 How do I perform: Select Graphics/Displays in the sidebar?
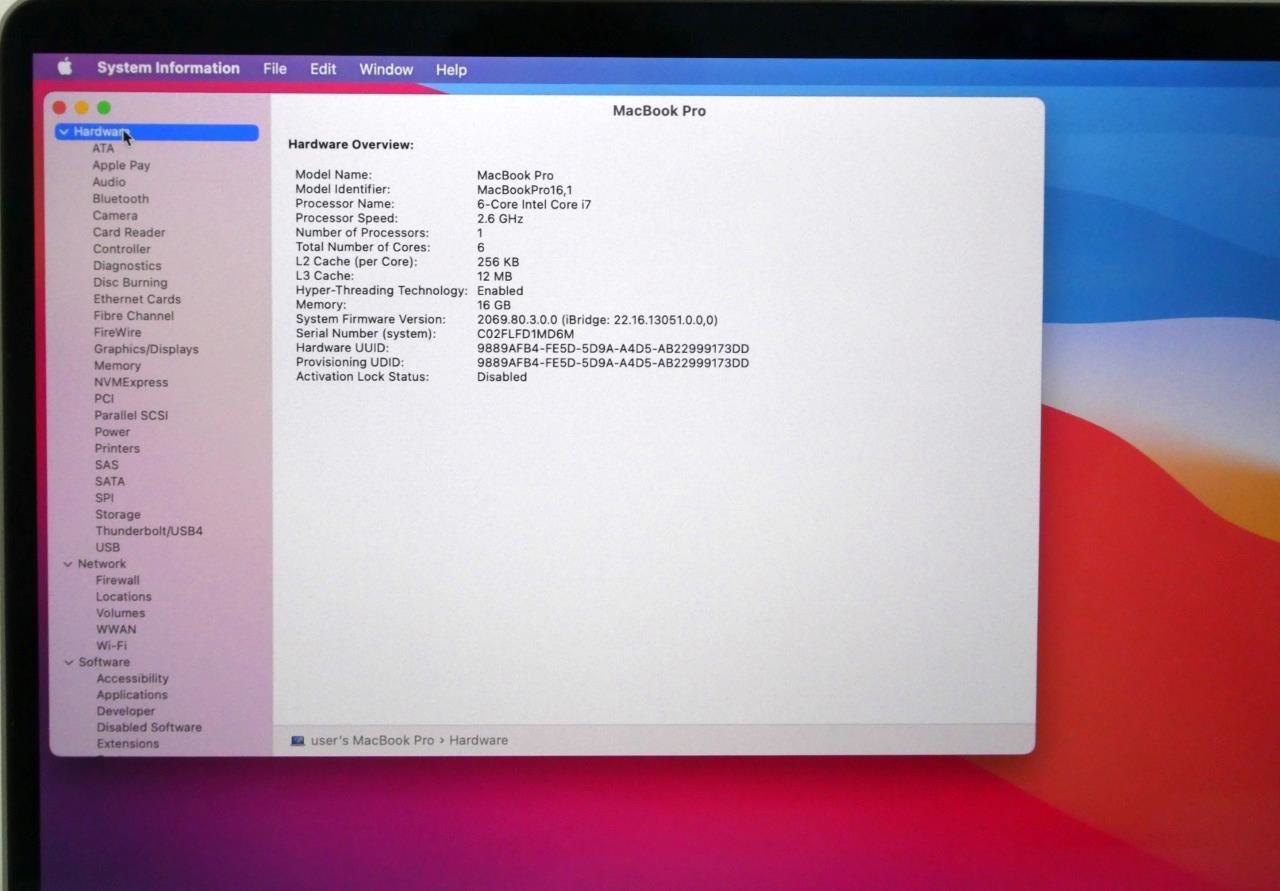coord(146,349)
